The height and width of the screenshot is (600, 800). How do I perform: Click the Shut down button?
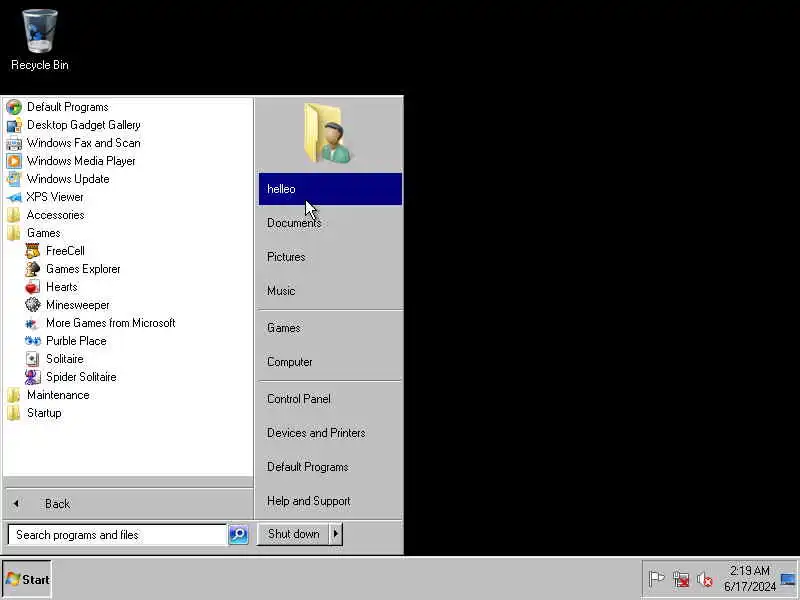293,534
